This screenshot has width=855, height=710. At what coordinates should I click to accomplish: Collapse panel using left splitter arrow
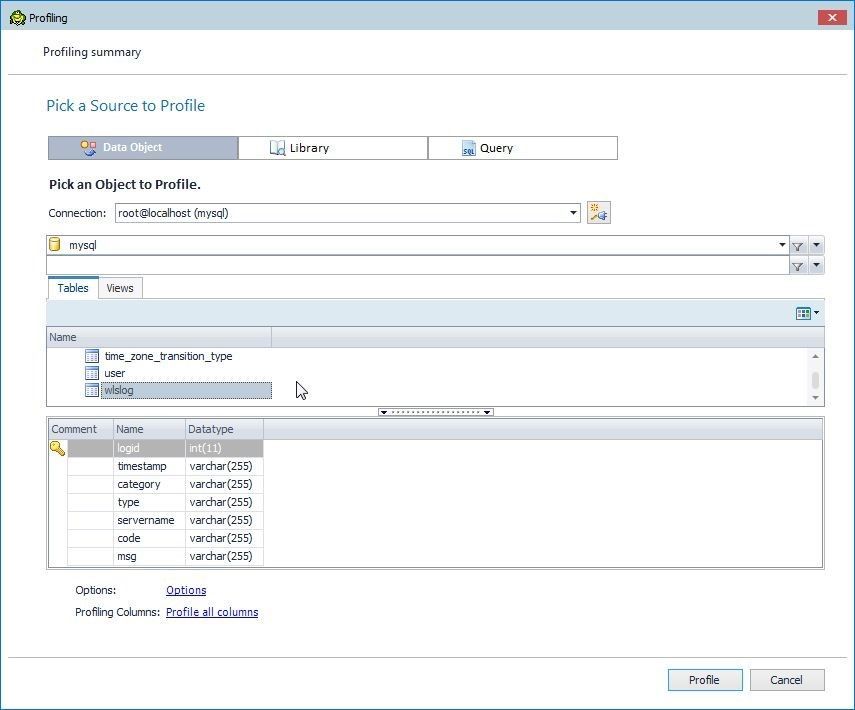point(383,412)
